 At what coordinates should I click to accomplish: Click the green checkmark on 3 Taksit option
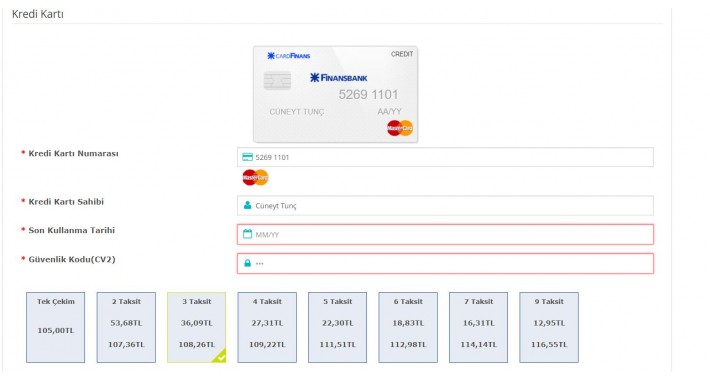(x=221, y=357)
